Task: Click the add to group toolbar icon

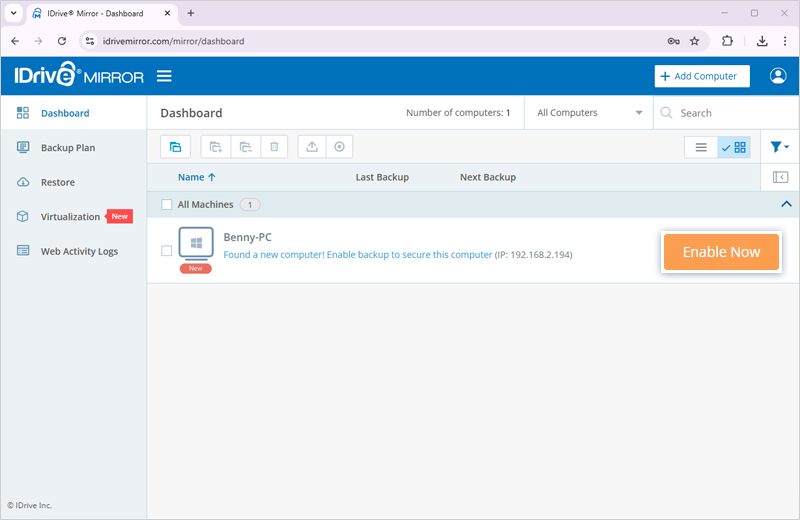Action: 216,147
